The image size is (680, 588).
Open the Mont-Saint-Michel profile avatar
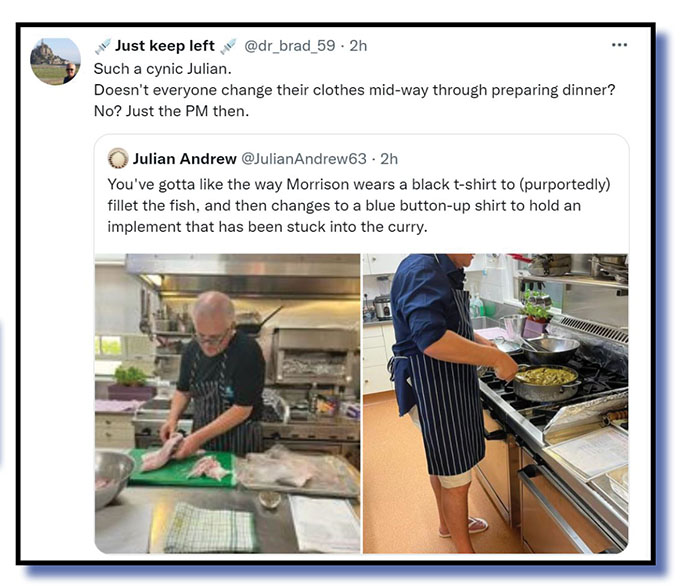click(55, 61)
